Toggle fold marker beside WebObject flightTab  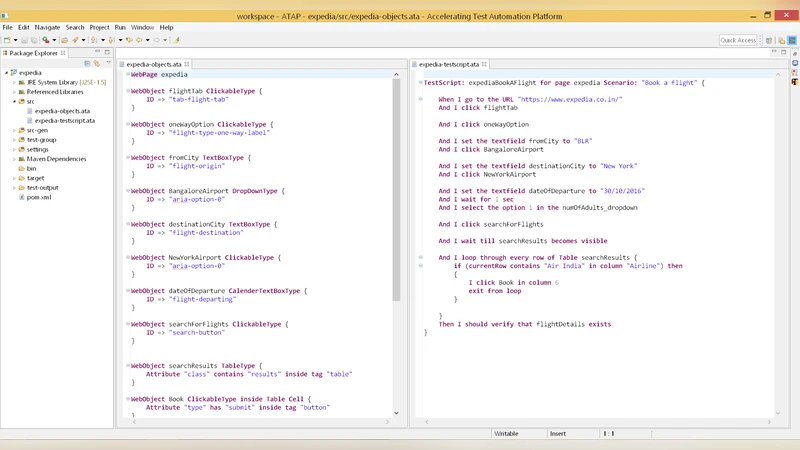pos(128,91)
